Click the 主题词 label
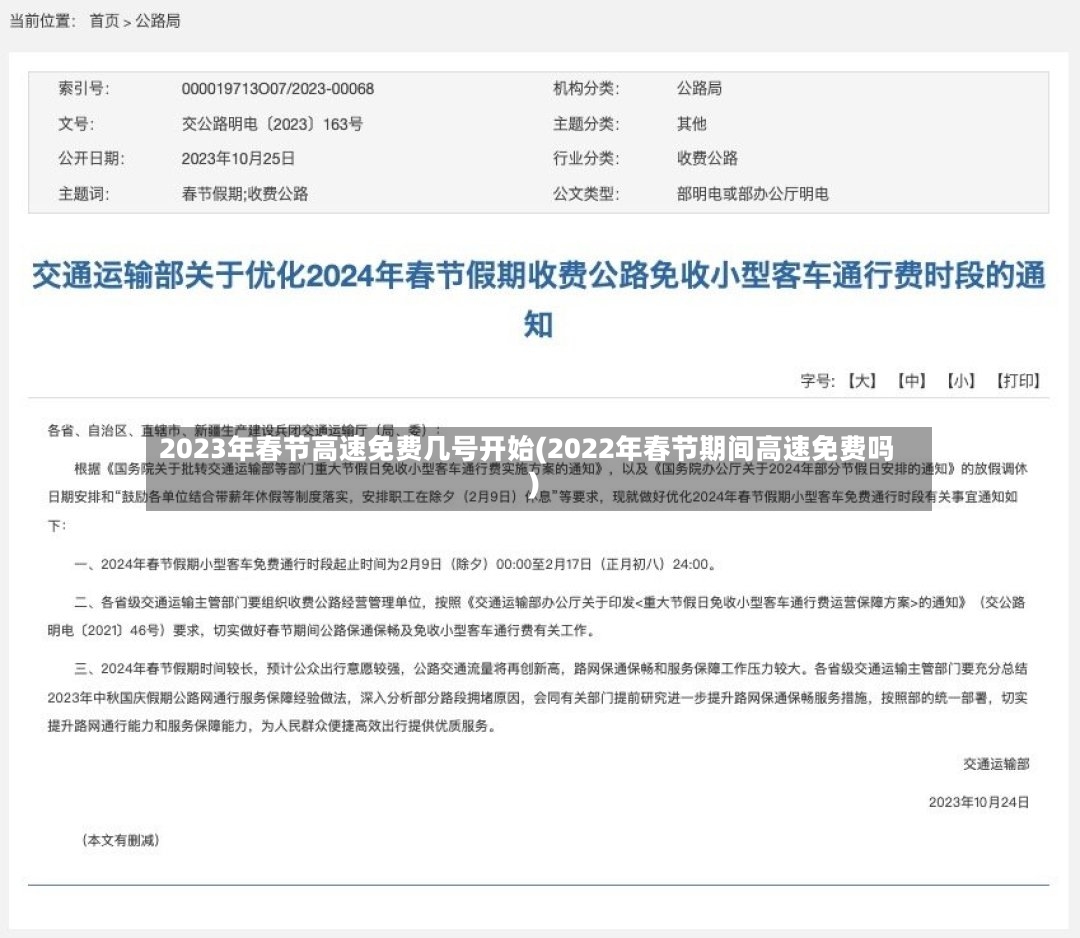The height and width of the screenshot is (938, 1080). (83, 194)
